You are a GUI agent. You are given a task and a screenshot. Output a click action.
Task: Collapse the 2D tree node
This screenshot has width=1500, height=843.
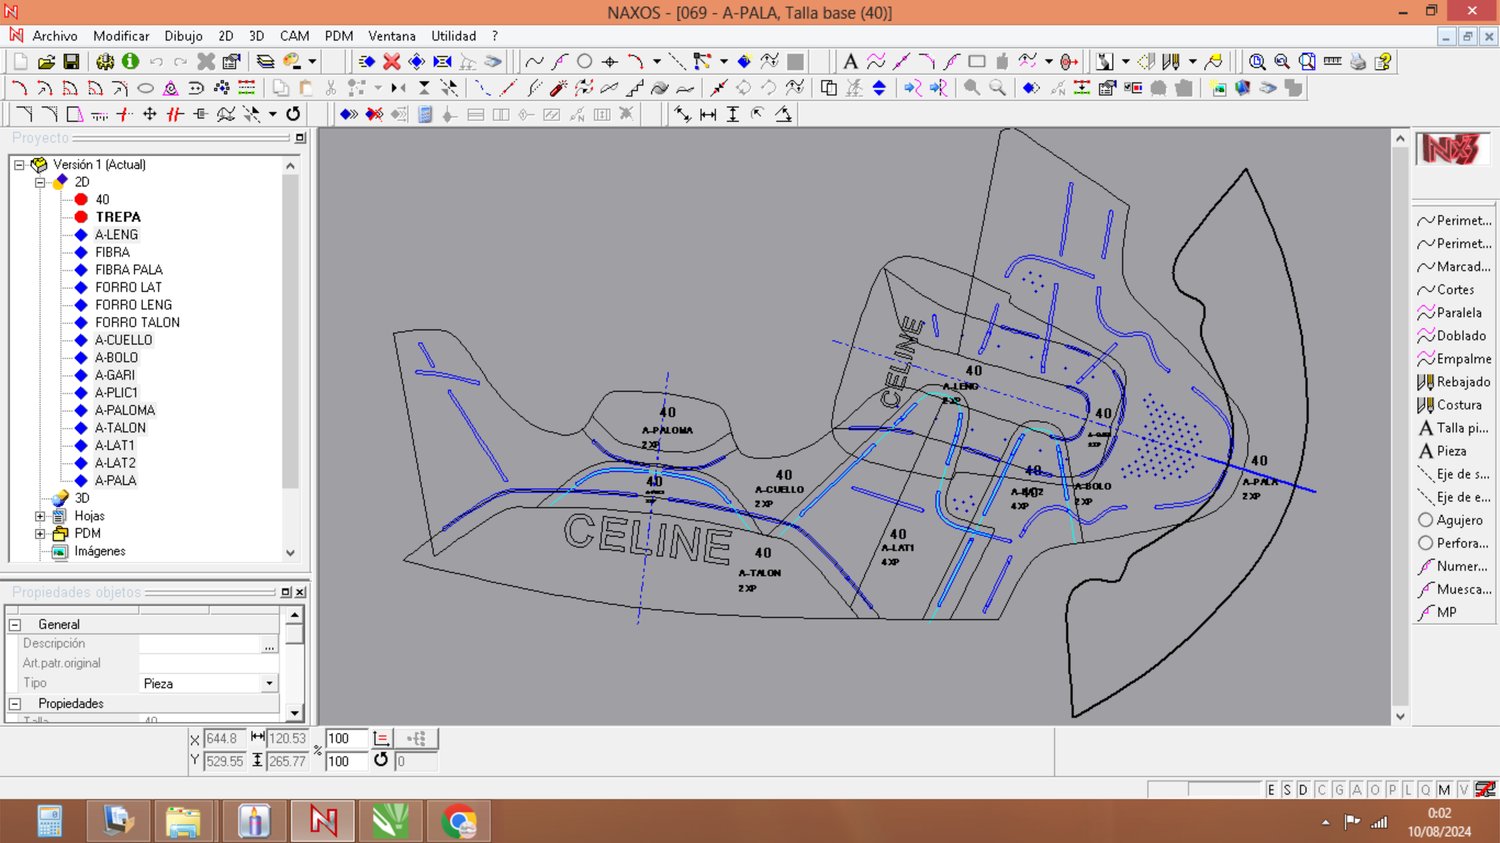[x=40, y=182]
